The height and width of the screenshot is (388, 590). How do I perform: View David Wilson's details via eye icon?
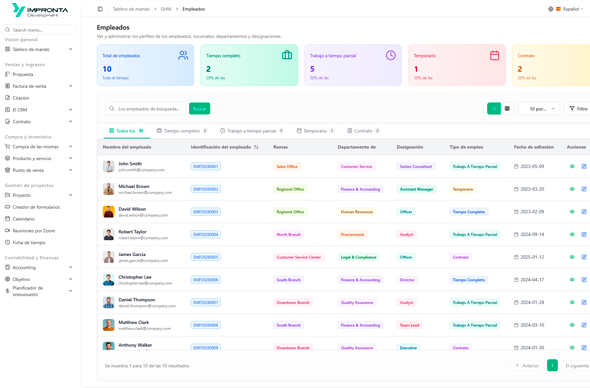[x=572, y=211]
